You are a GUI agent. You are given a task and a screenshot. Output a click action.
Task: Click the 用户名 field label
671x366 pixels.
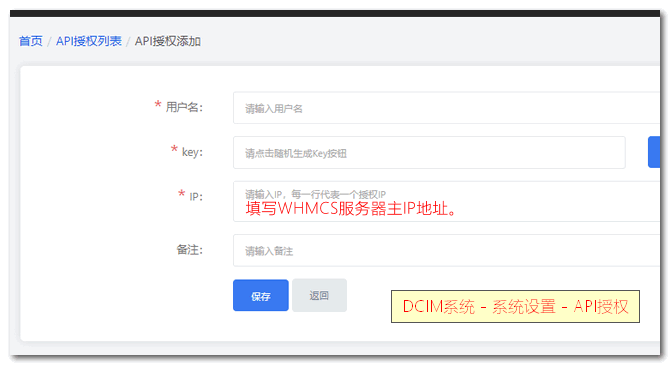(x=184, y=107)
